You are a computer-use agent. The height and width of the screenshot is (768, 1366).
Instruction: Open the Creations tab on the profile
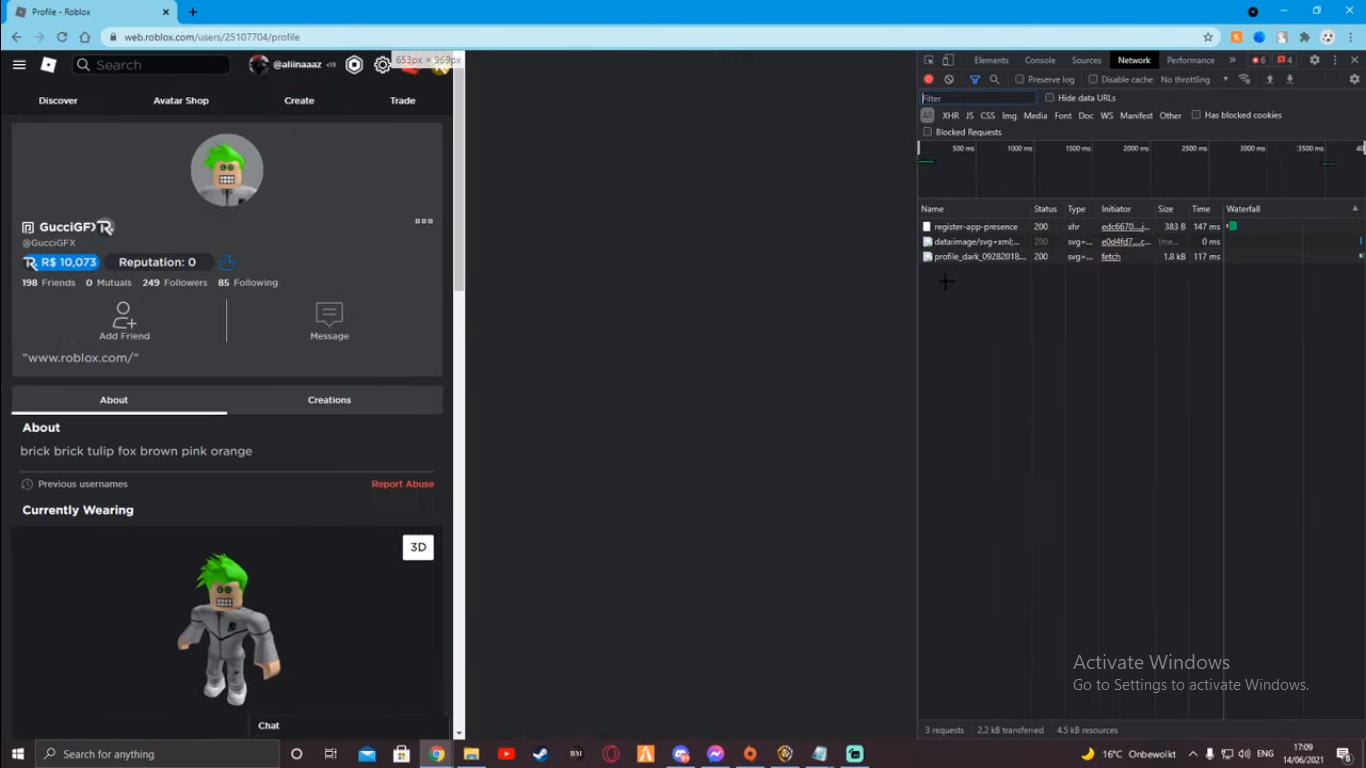[x=329, y=400]
